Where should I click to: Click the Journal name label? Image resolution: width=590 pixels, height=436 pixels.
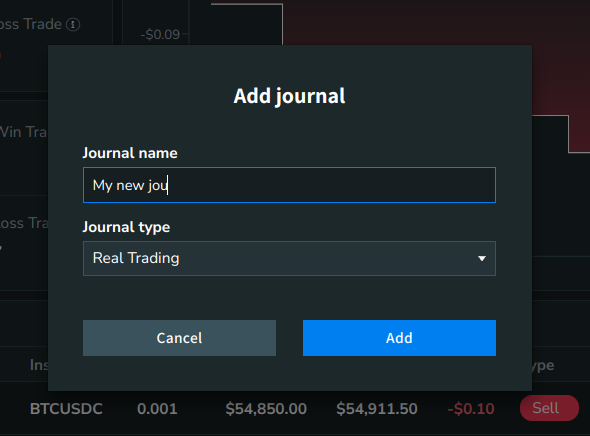tap(130, 153)
